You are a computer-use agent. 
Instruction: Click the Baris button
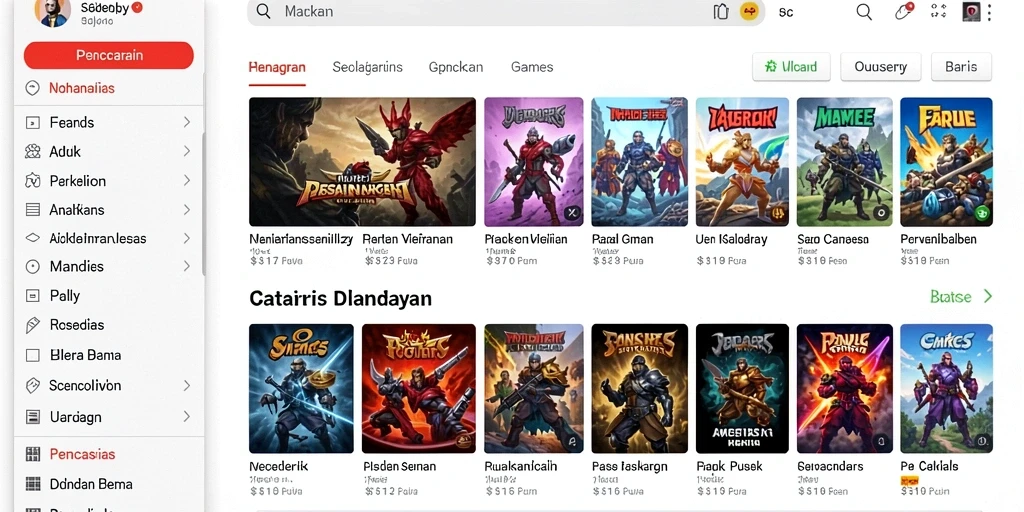(961, 67)
